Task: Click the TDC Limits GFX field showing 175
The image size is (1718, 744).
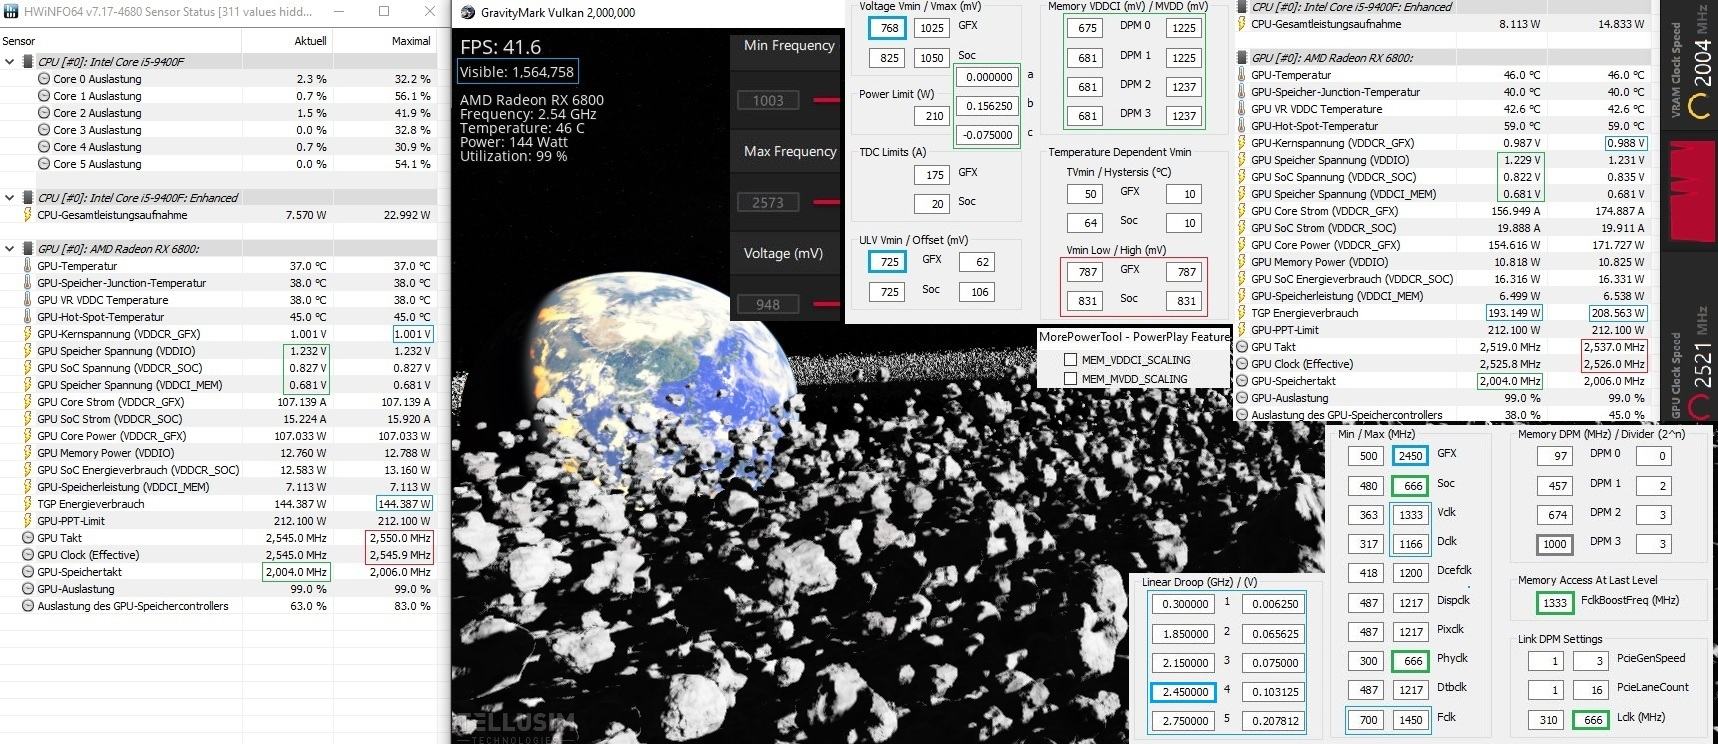Action: point(933,174)
